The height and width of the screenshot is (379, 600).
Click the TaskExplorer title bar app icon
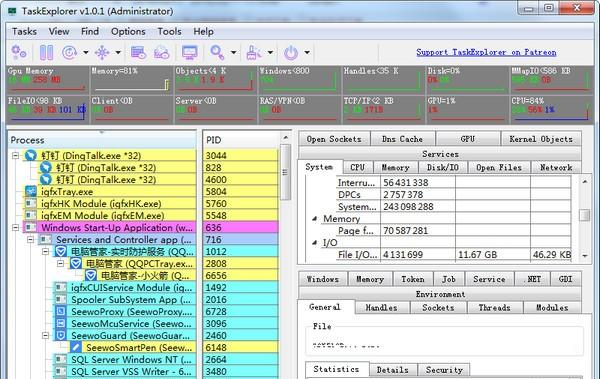12,11
